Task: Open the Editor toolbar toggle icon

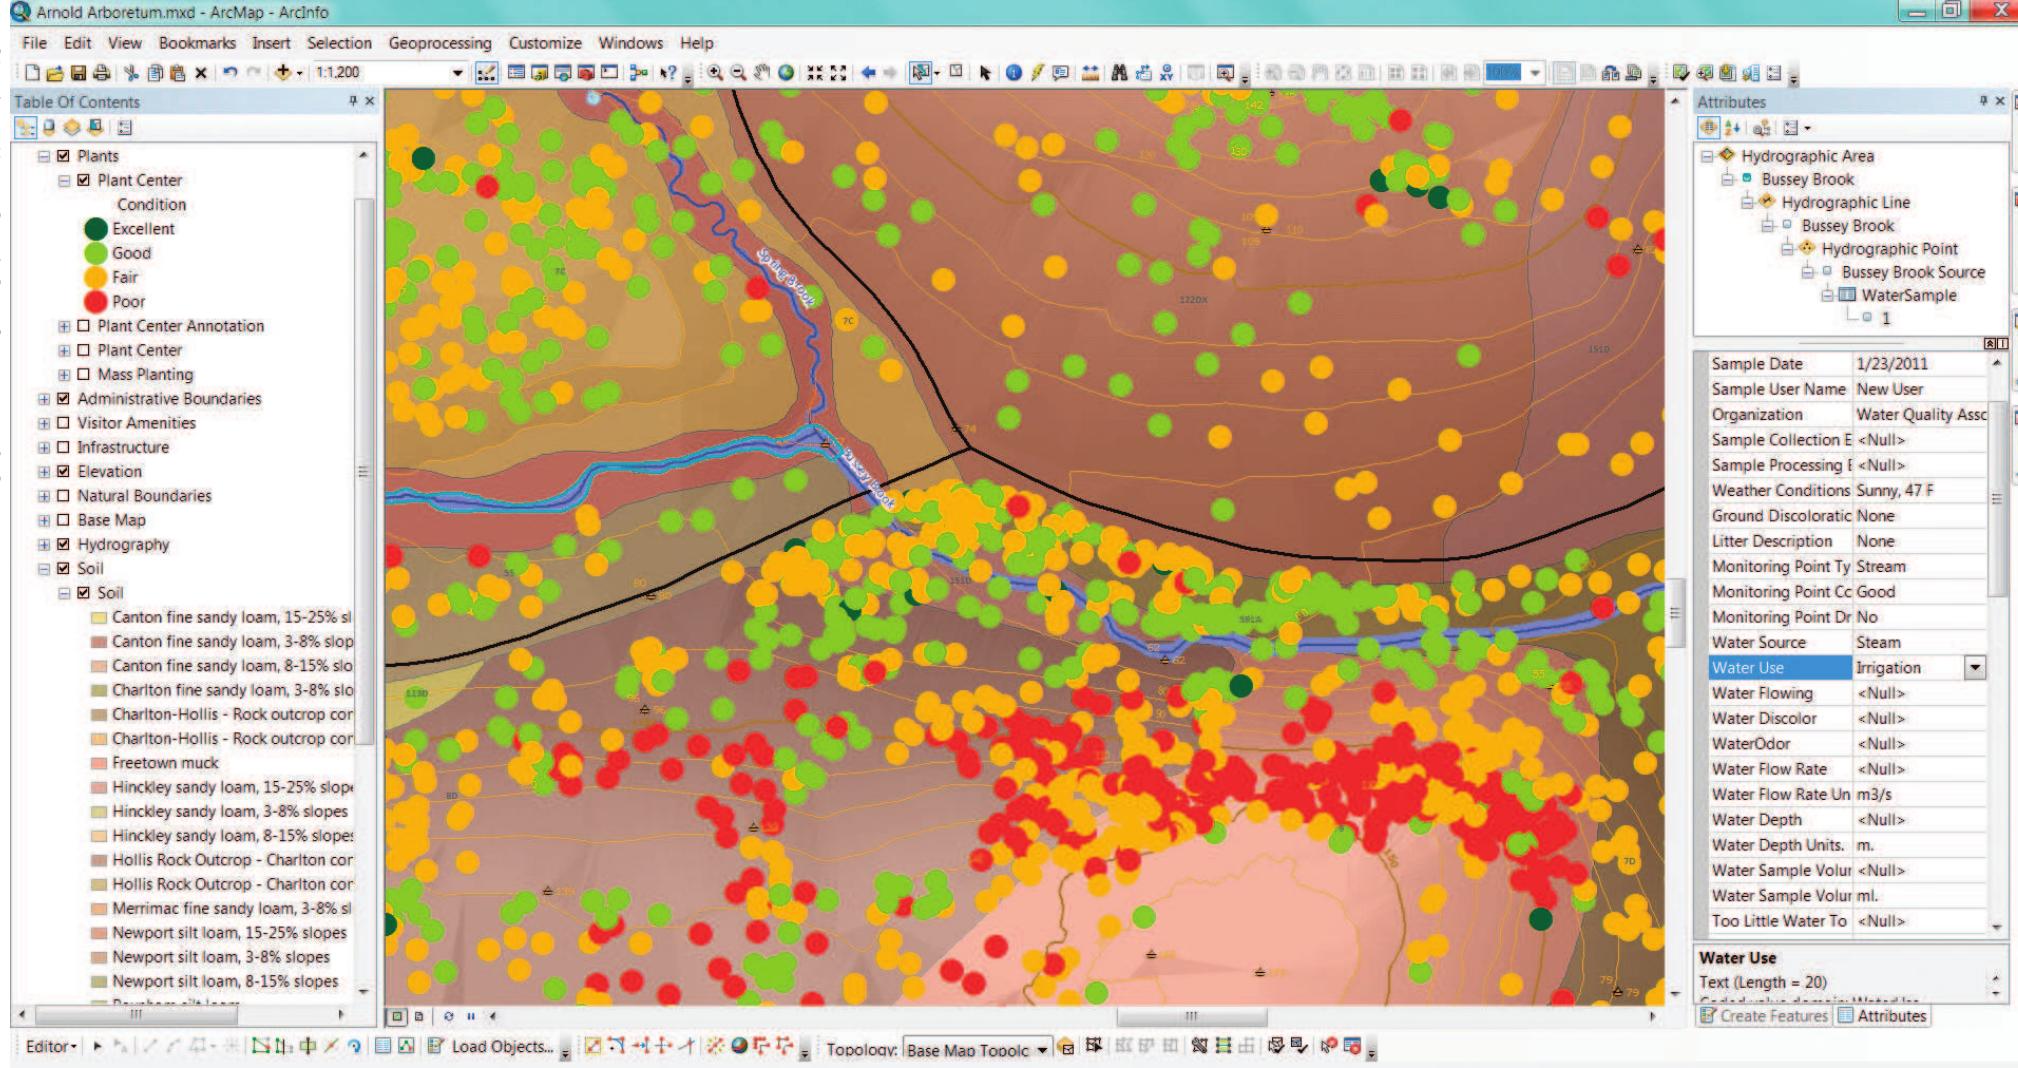Action: [x=486, y=72]
